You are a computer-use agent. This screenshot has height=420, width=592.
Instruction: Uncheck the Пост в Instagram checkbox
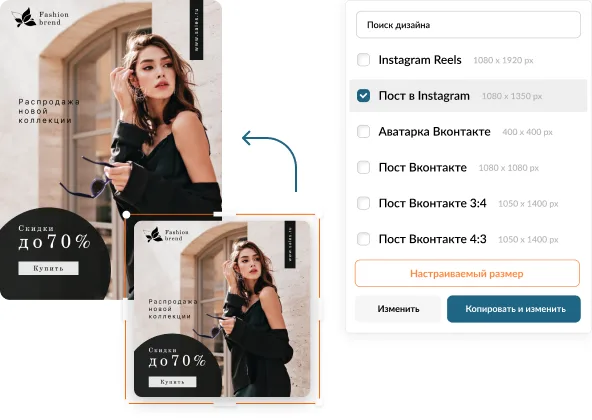coord(363,96)
